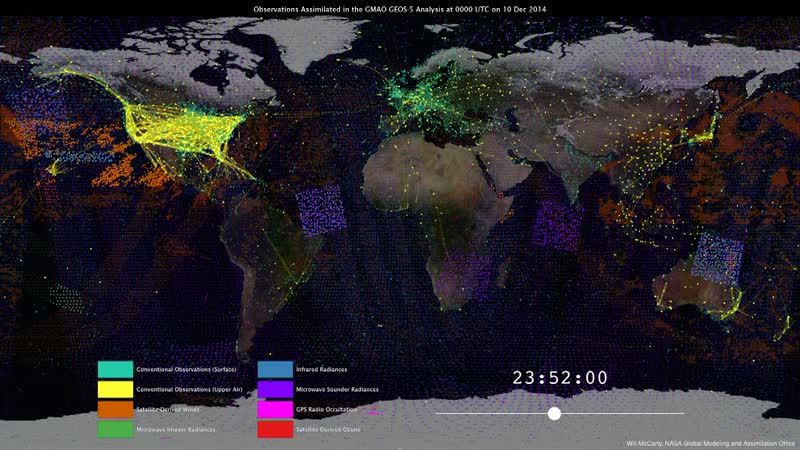Click the 'Conventional Observations (Upper Air)' label
Viewport: 800px width, 450px height.
point(186,389)
